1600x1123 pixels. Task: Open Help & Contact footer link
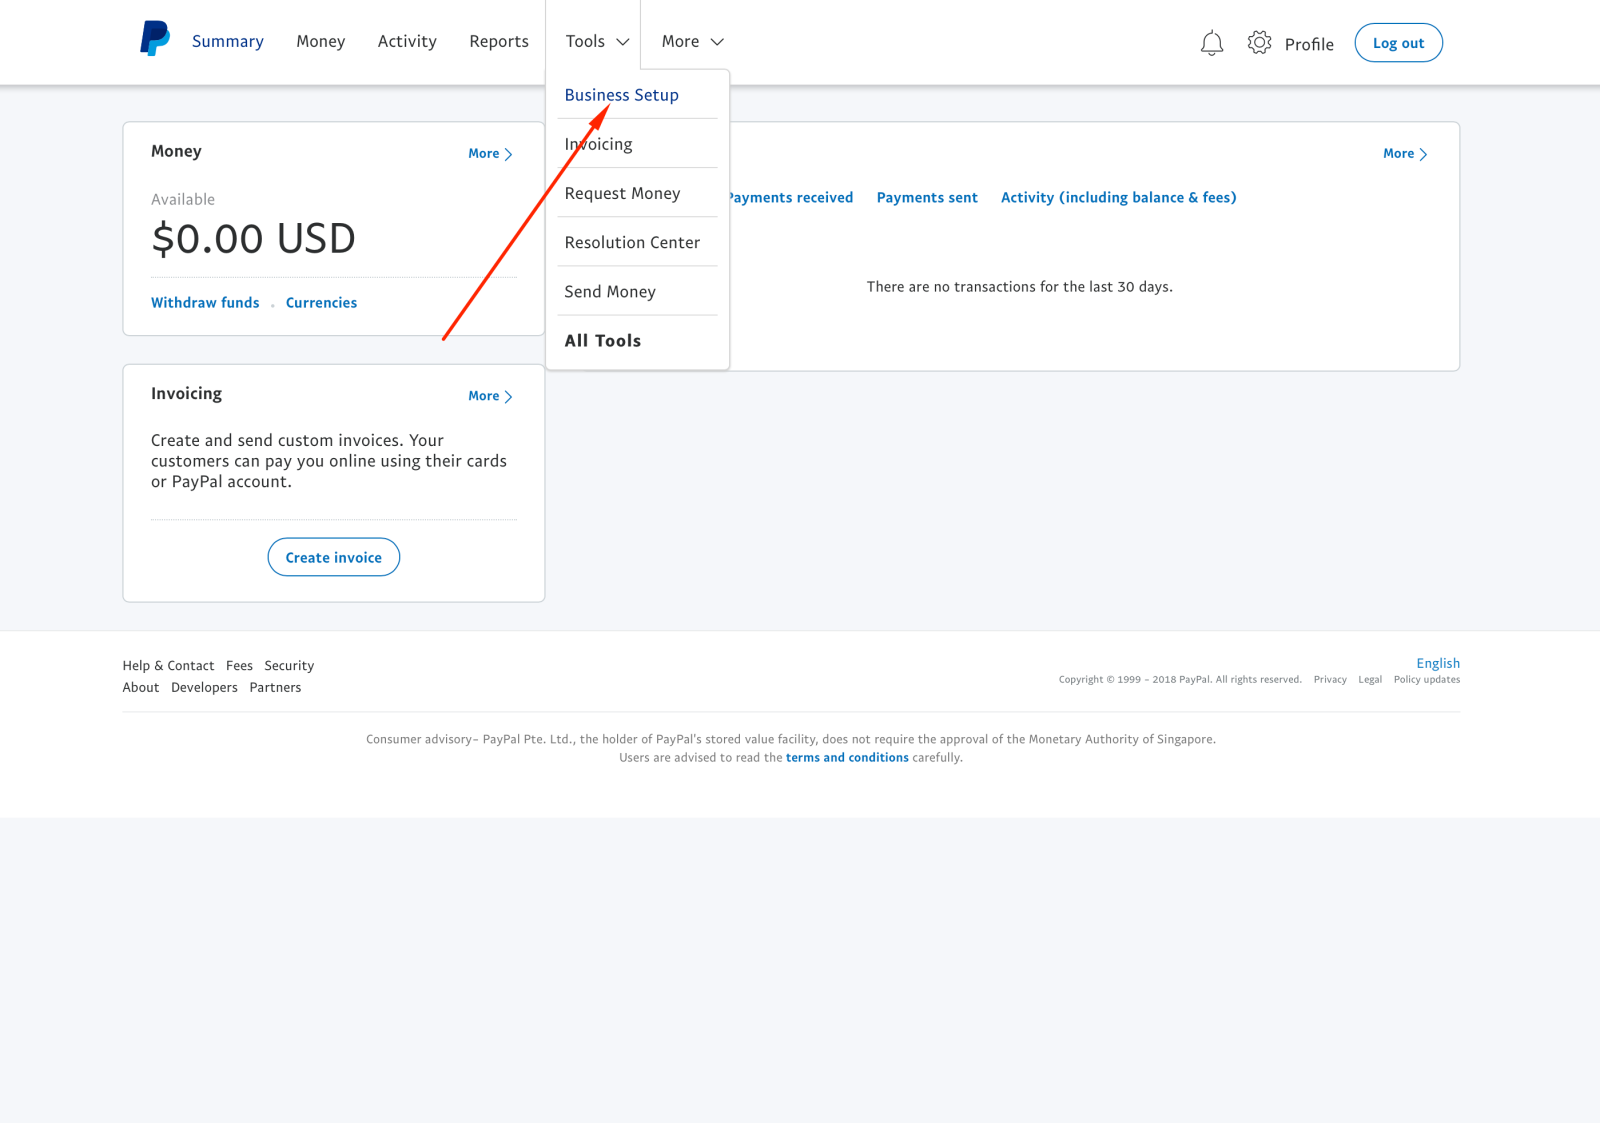168,665
